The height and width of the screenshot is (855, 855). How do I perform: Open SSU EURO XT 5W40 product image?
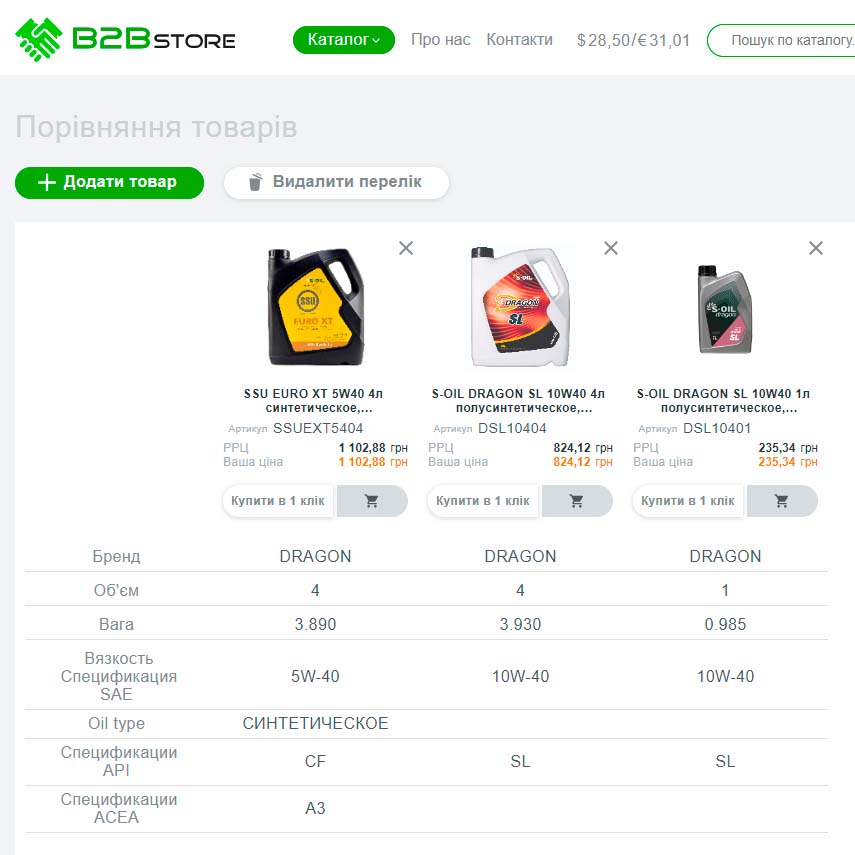pos(315,307)
